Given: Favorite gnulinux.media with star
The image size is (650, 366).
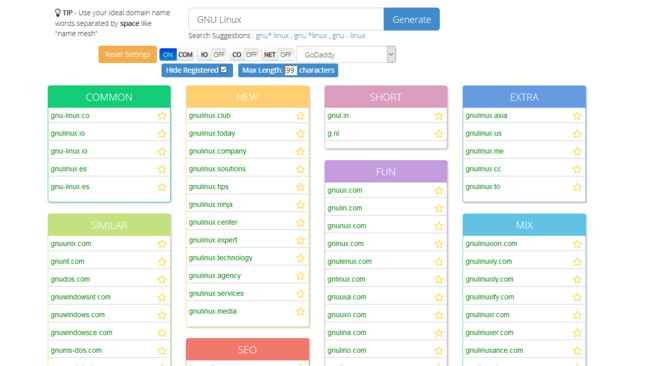Looking at the screenshot, I should click(x=301, y=312).
